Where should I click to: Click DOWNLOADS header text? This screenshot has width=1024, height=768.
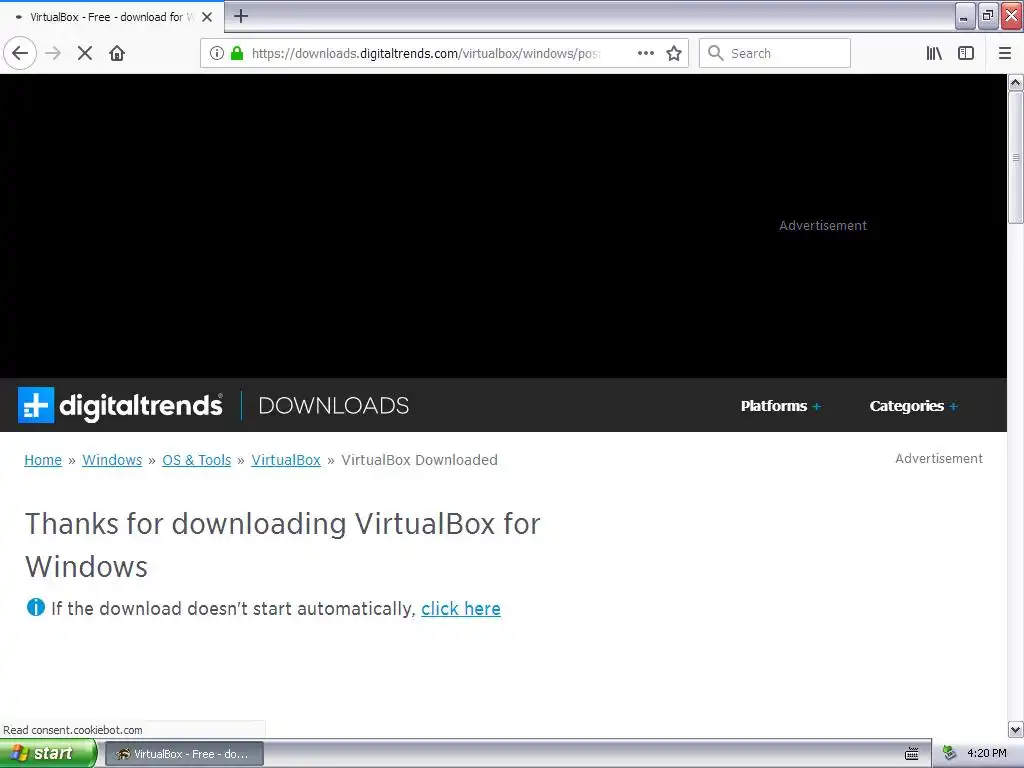click(334, 406)
